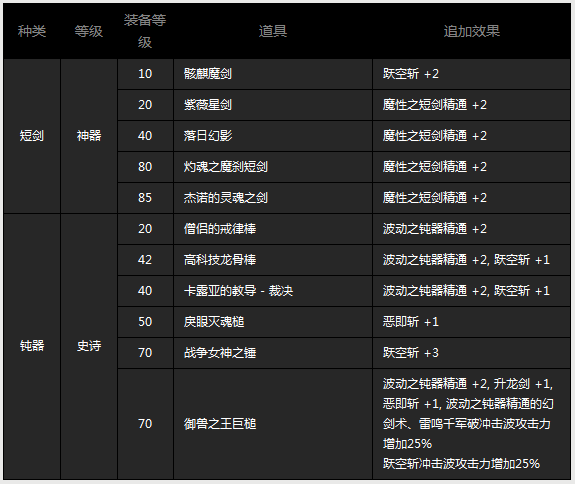Click the 神器 grade cell

click(89, 136)
